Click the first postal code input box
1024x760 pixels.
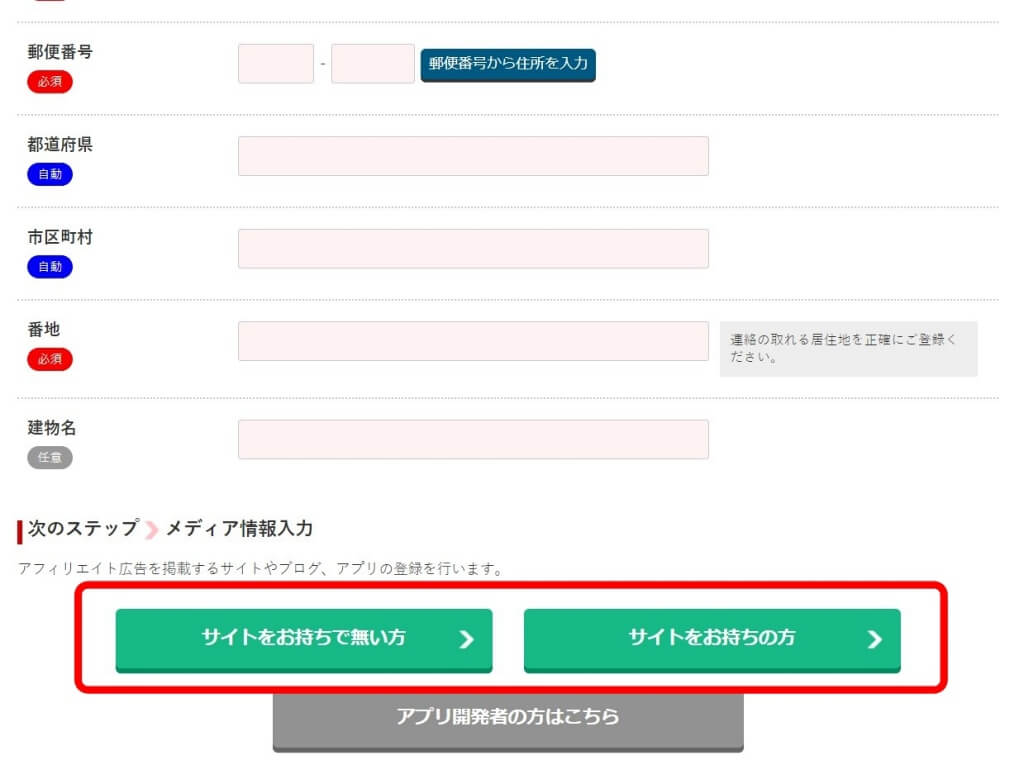[x=276, y=63]
